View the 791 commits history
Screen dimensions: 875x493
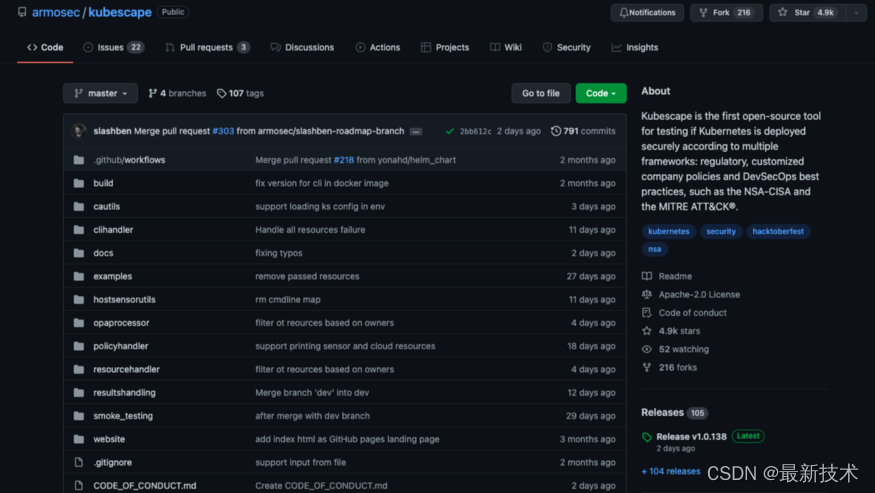tap(583, 131)
